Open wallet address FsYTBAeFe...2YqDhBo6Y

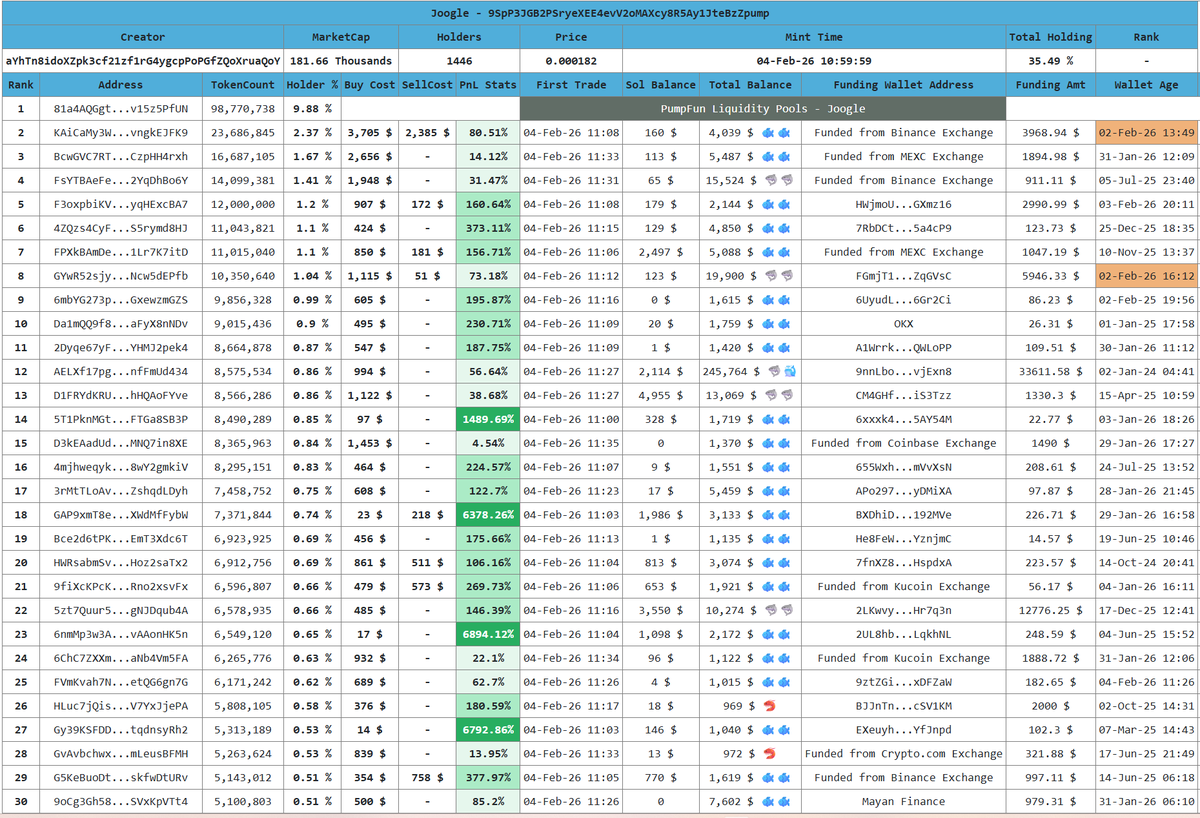point(120,181)
